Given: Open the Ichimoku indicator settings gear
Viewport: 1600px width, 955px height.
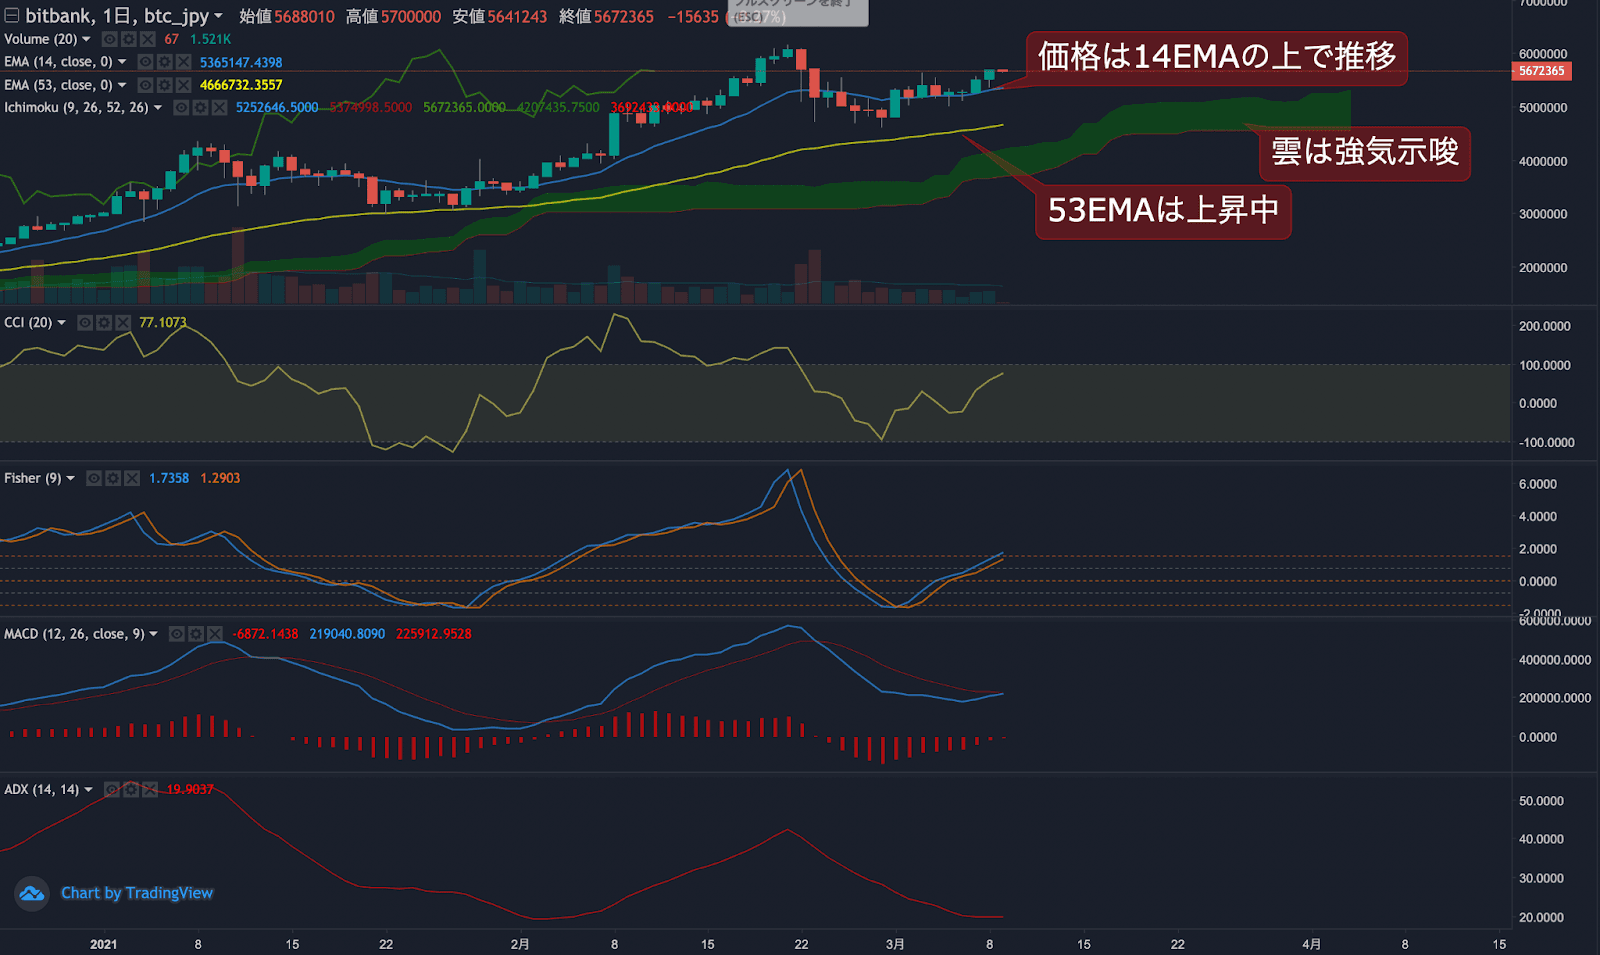Looking at the screenshot, I should [x=199, y=107].
